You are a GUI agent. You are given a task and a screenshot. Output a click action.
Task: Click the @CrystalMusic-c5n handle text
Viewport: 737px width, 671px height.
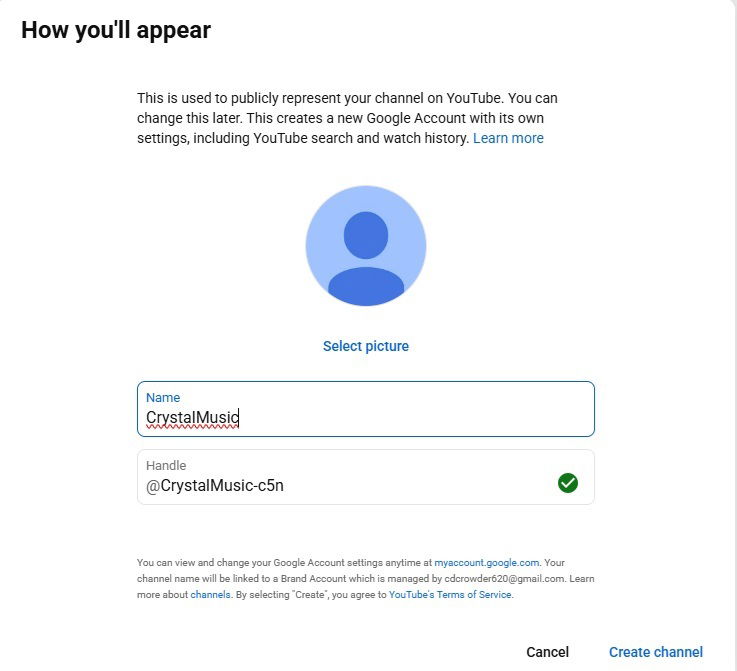click(215, 485)
